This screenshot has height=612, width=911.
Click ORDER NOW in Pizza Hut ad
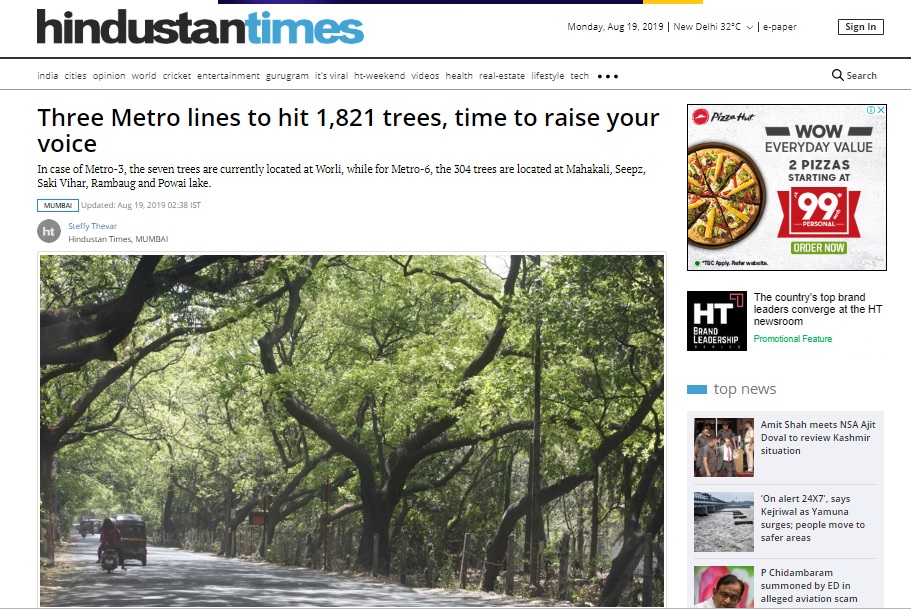pos(818,248)
